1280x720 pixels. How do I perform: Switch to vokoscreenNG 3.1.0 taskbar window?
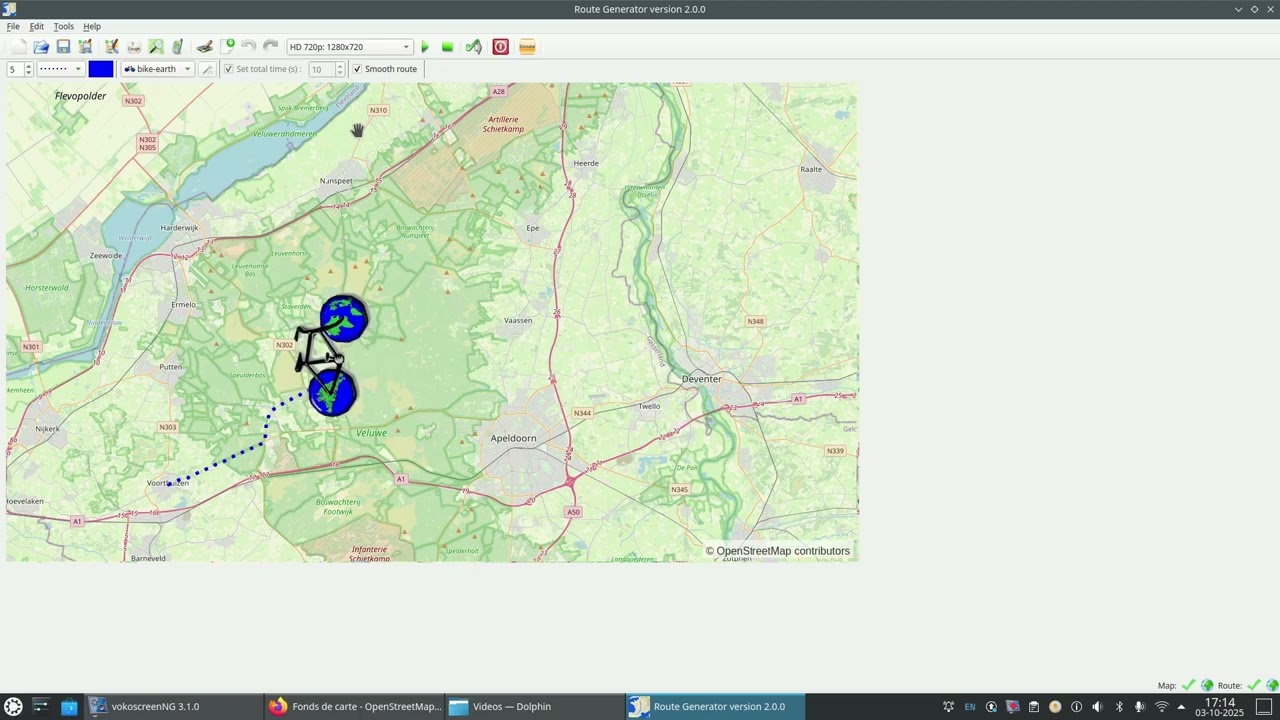tap(174, 706)
